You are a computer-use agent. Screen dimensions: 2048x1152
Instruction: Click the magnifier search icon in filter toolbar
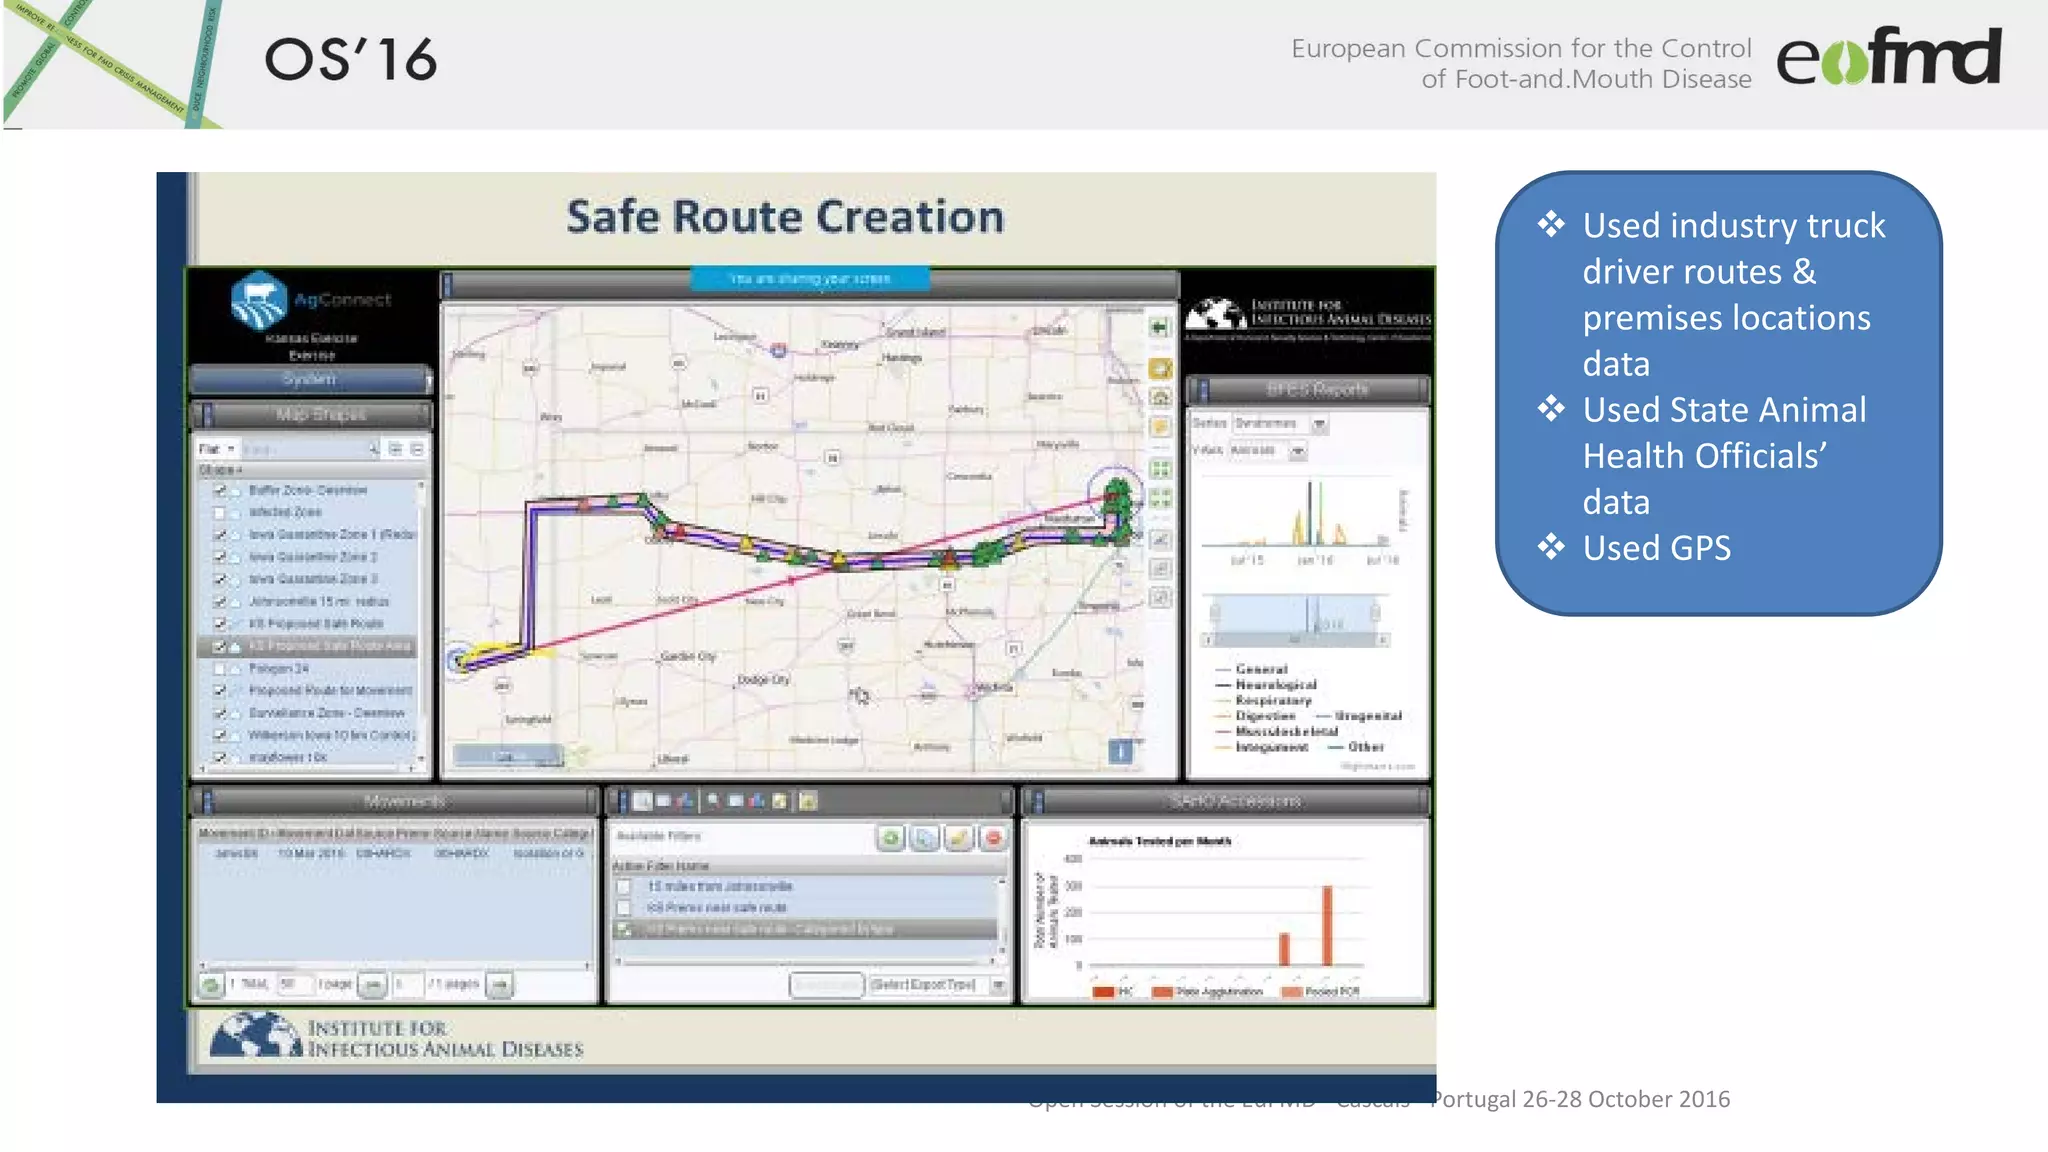point(713,801)
